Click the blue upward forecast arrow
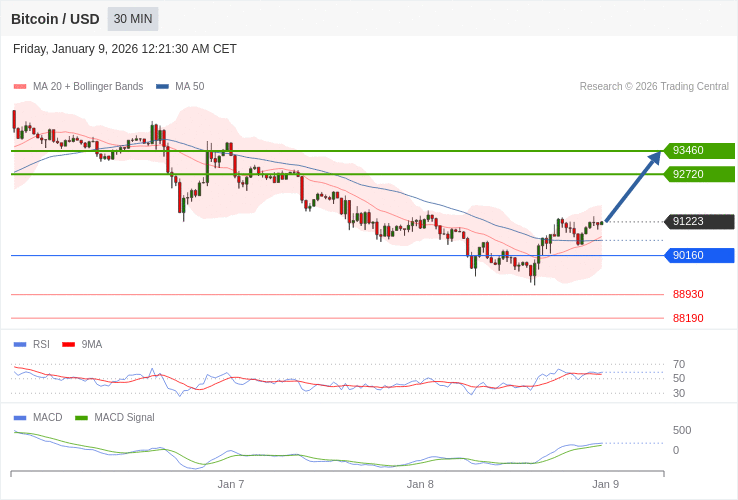Screen dimensions: 738x500 coord(634,186)
